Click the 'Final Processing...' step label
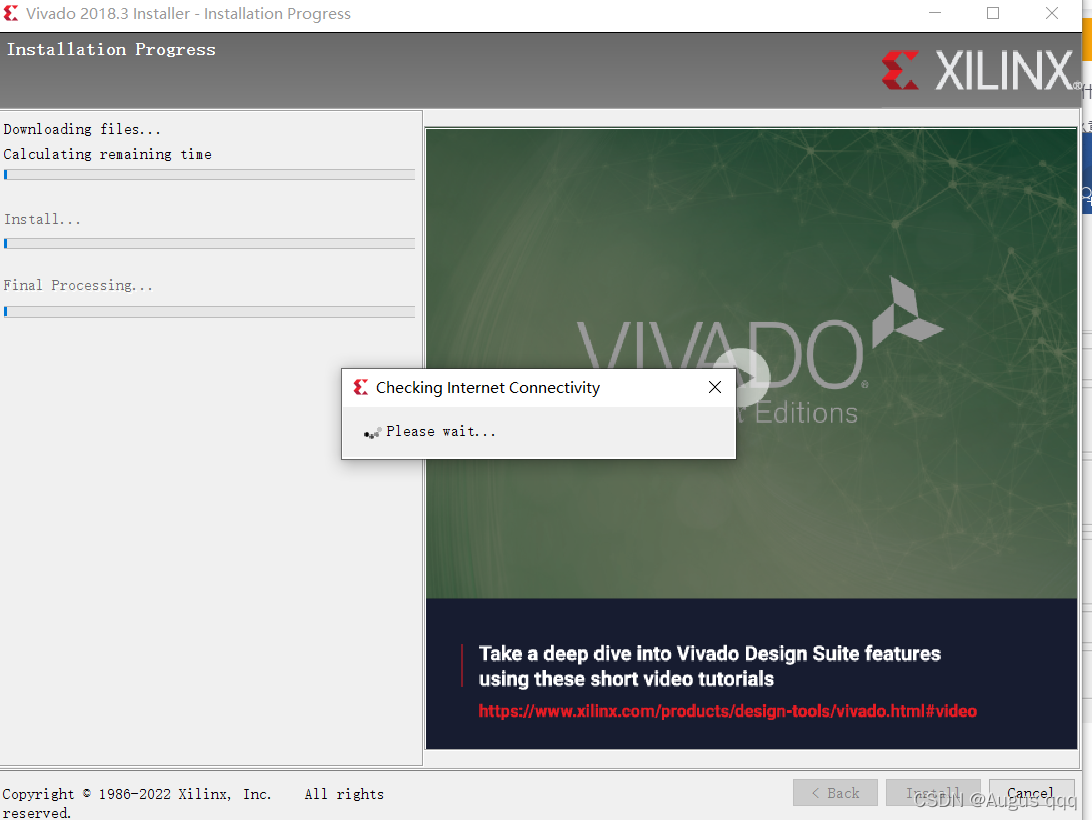This screenshot has height=820, width=1092. [78, 286]
